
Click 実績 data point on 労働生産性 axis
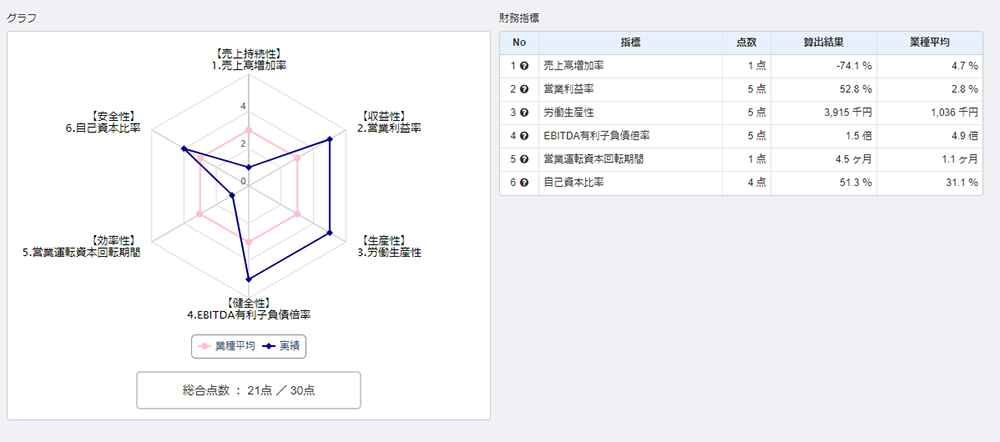coord(330,233)
